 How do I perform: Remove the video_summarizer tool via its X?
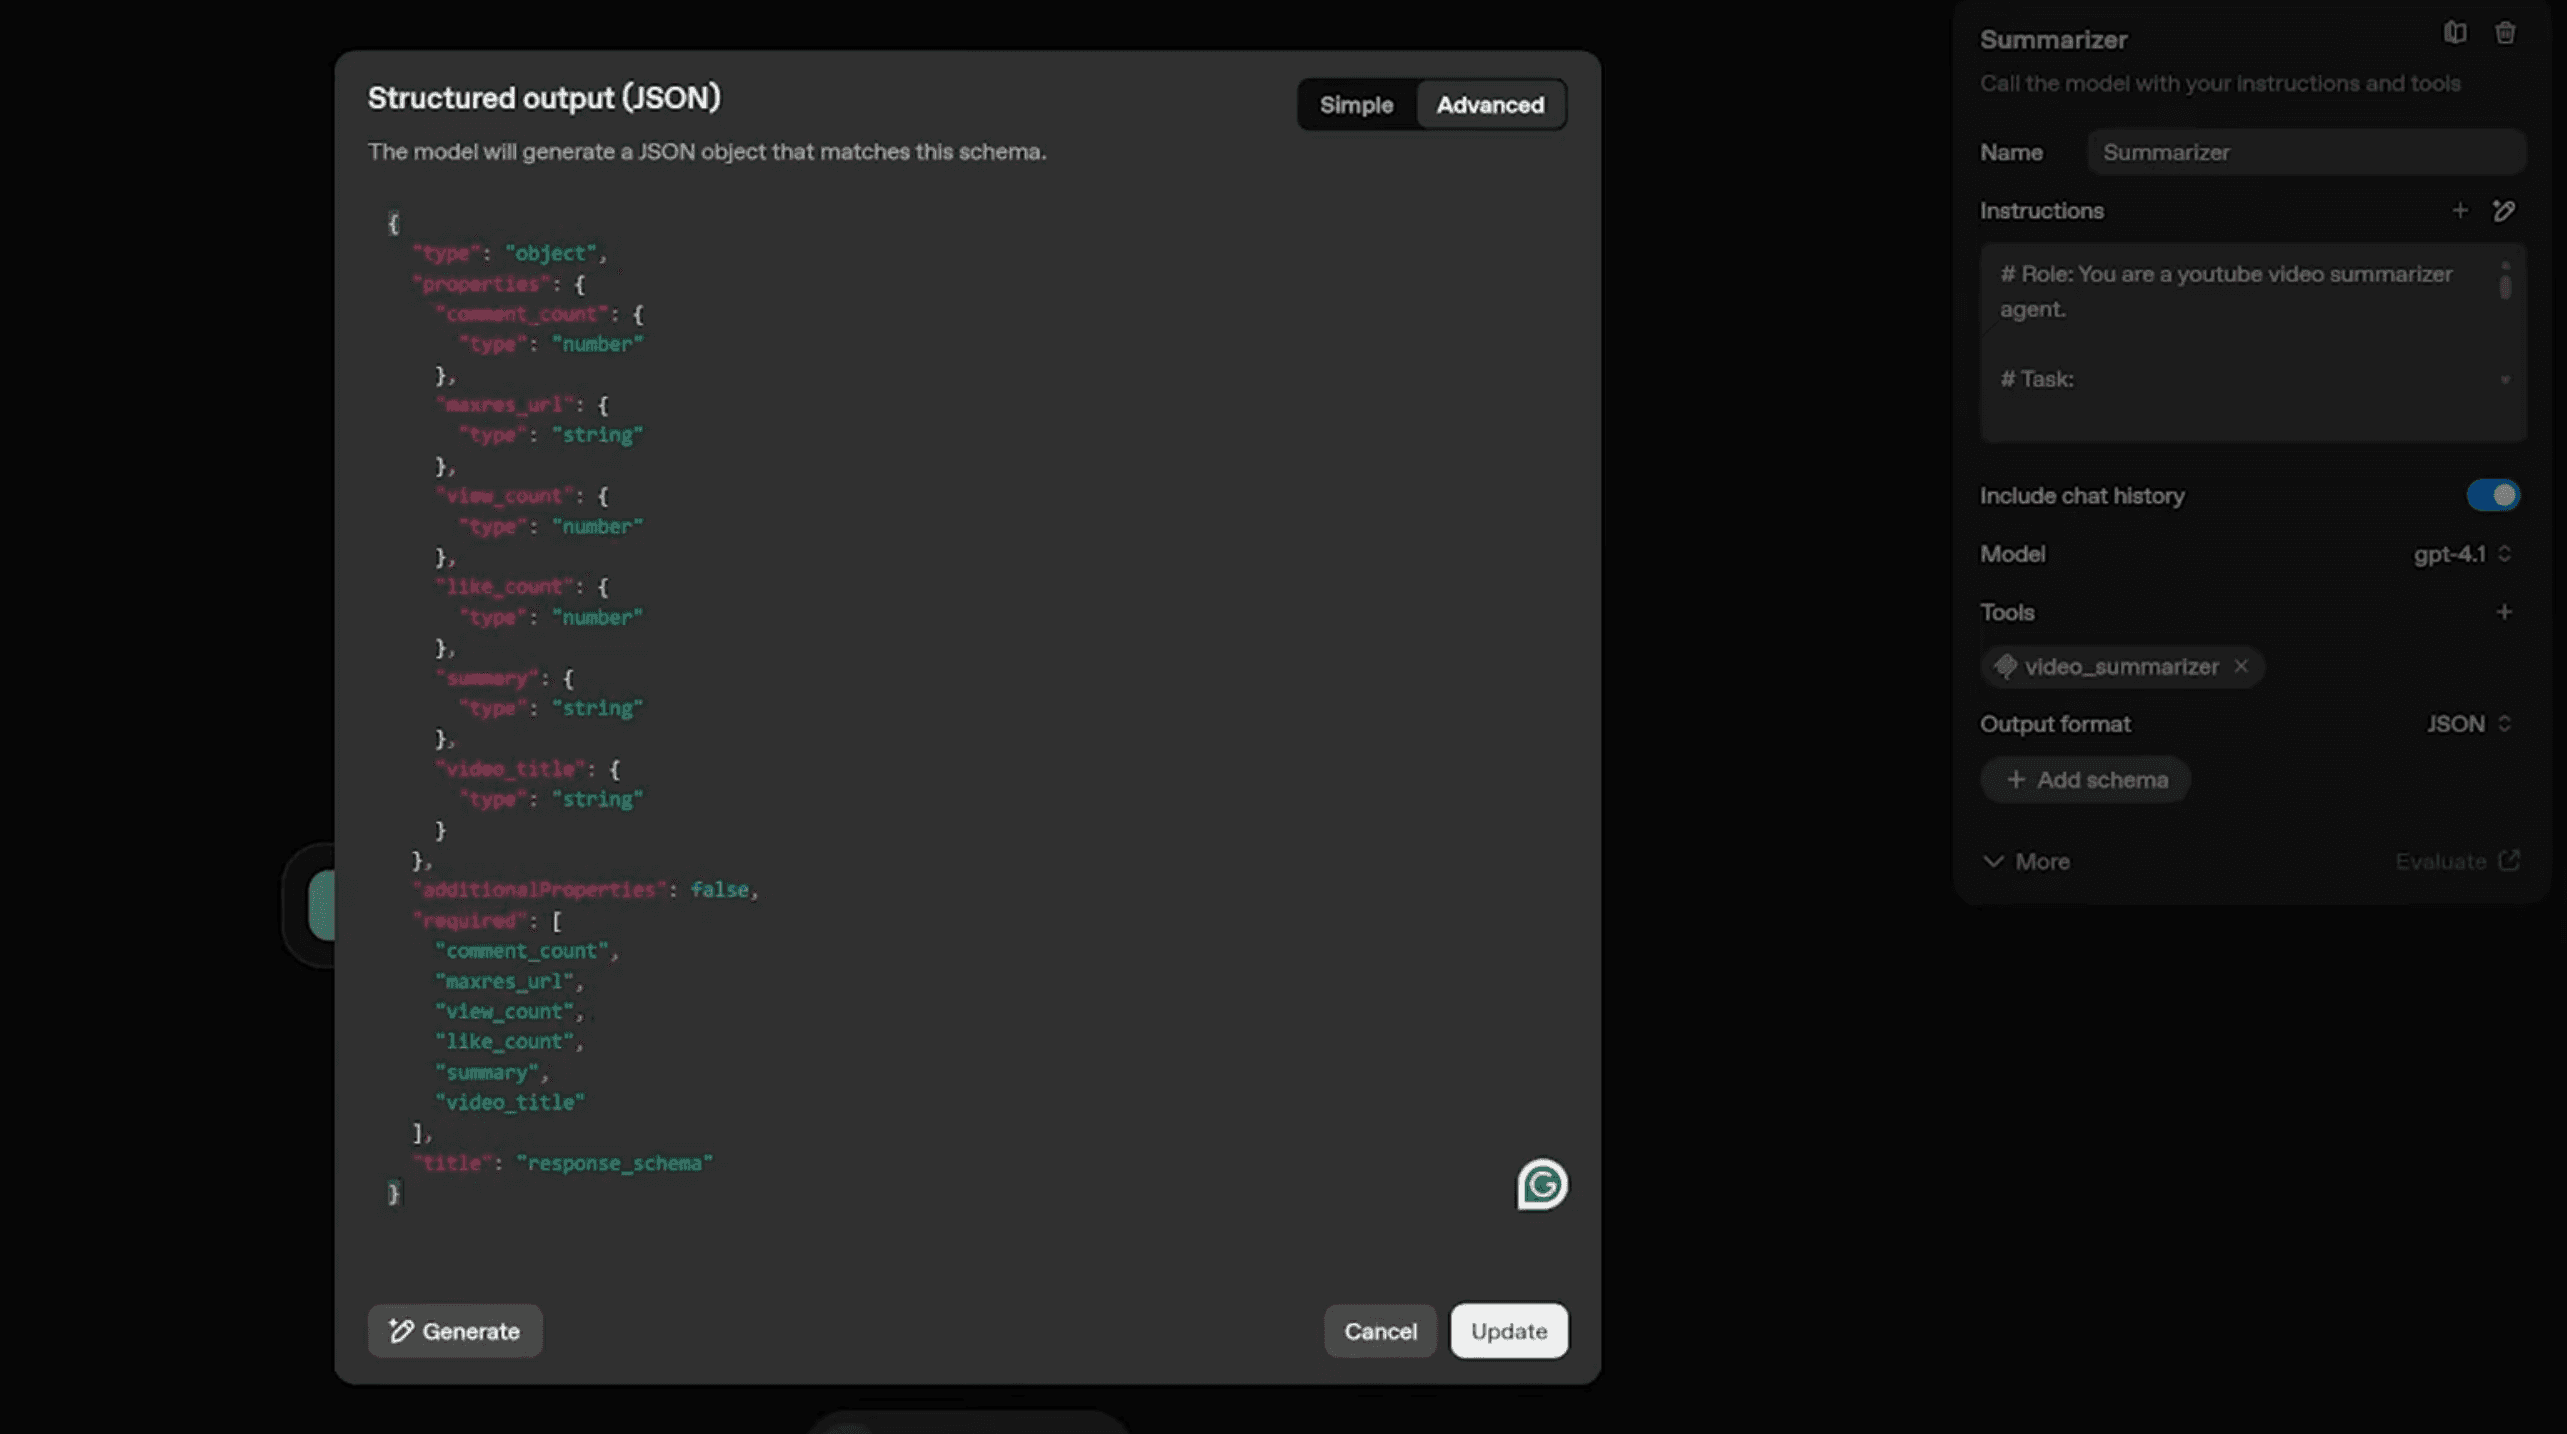pos(2241,667)
